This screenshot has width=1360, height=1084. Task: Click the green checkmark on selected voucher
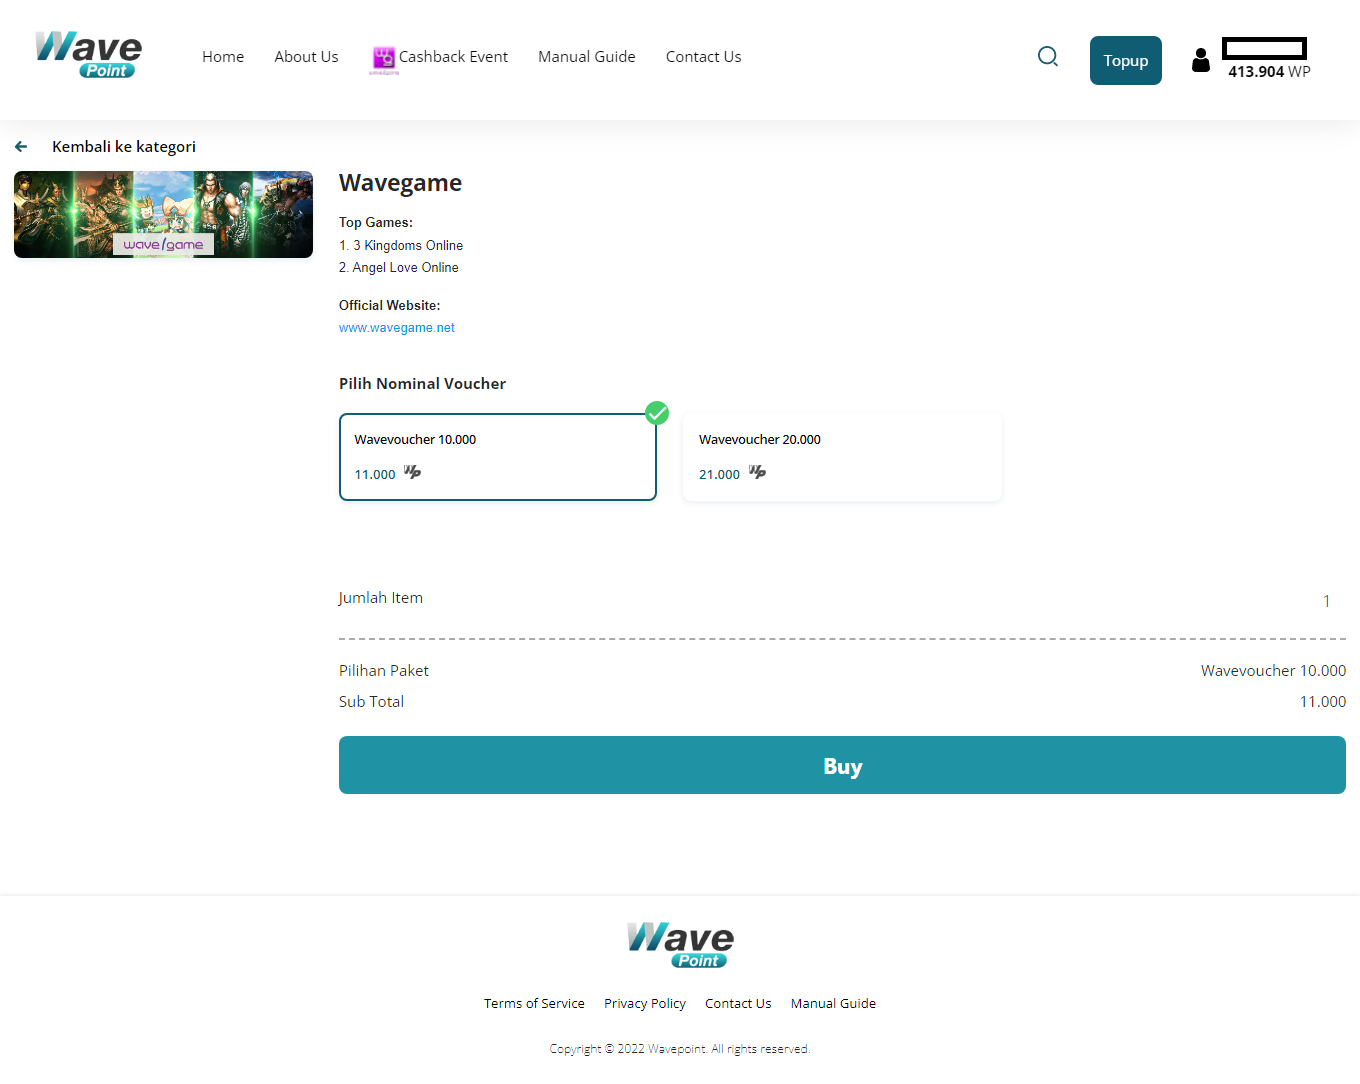(x=657, y=413)
